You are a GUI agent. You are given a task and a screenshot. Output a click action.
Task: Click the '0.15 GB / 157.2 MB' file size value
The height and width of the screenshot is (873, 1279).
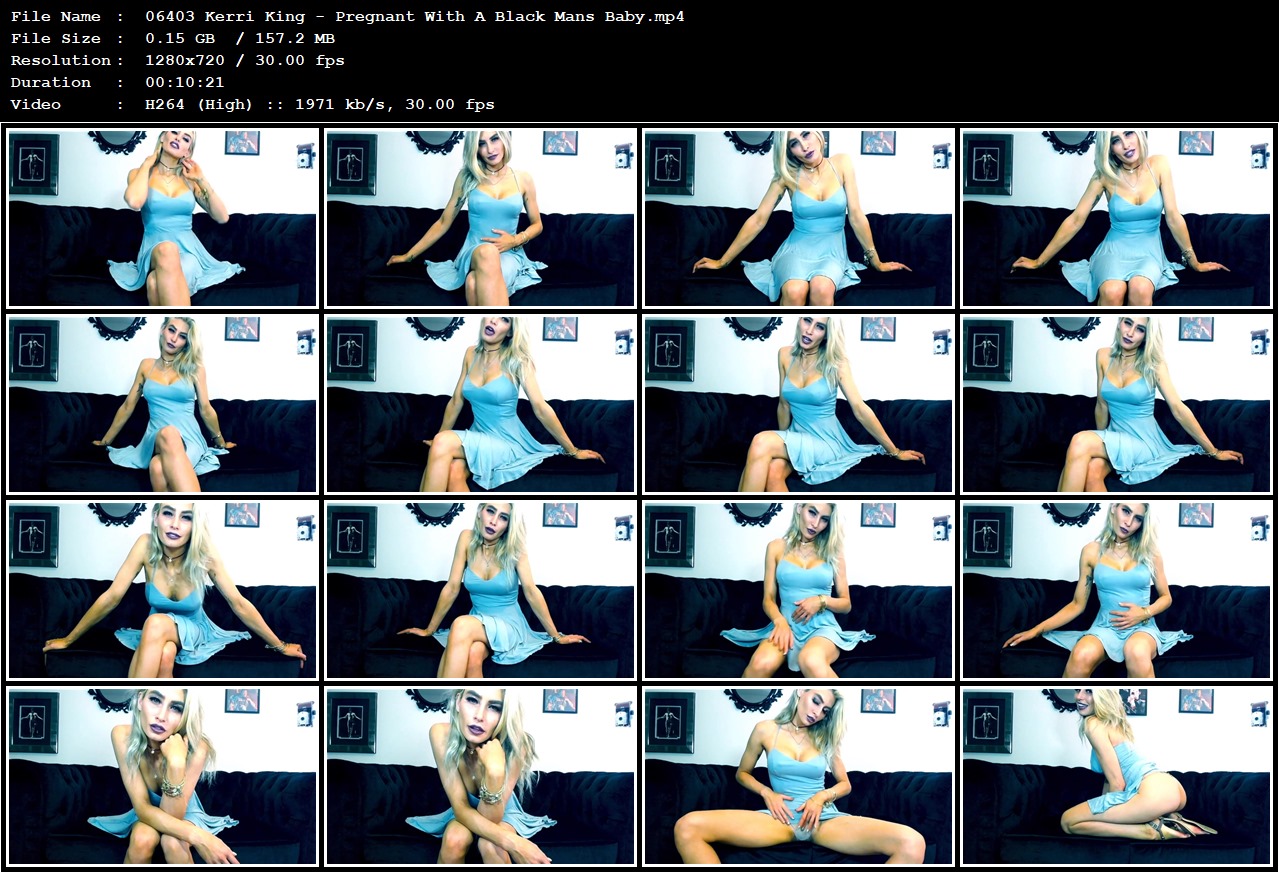click(240, 38)
